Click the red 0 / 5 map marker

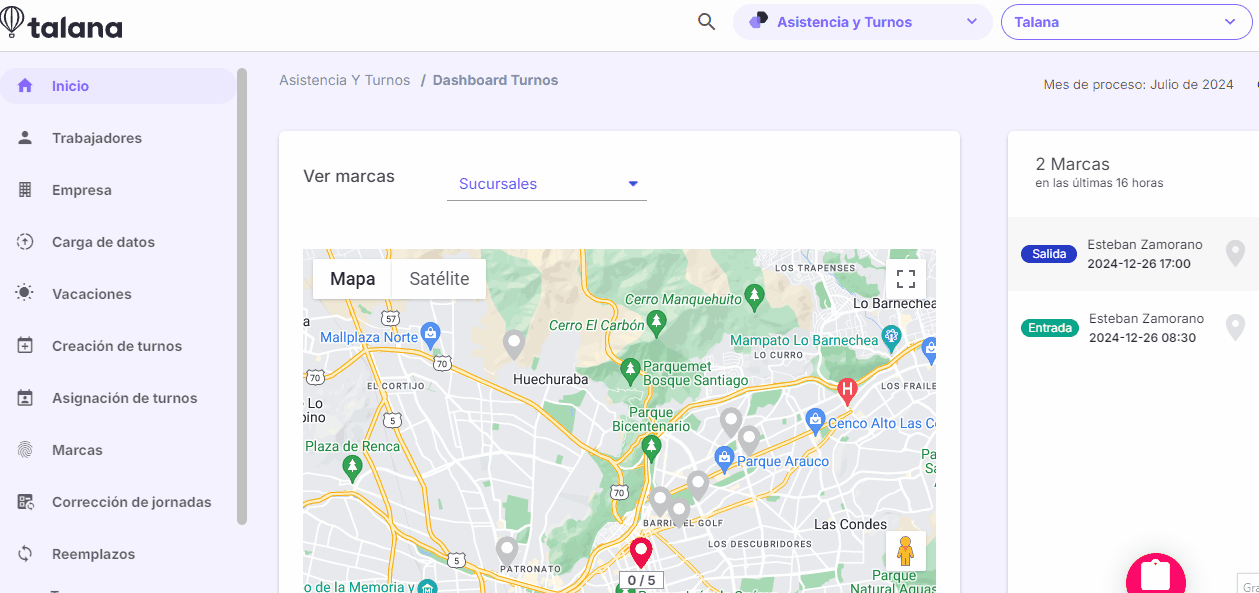pos(640,553)
